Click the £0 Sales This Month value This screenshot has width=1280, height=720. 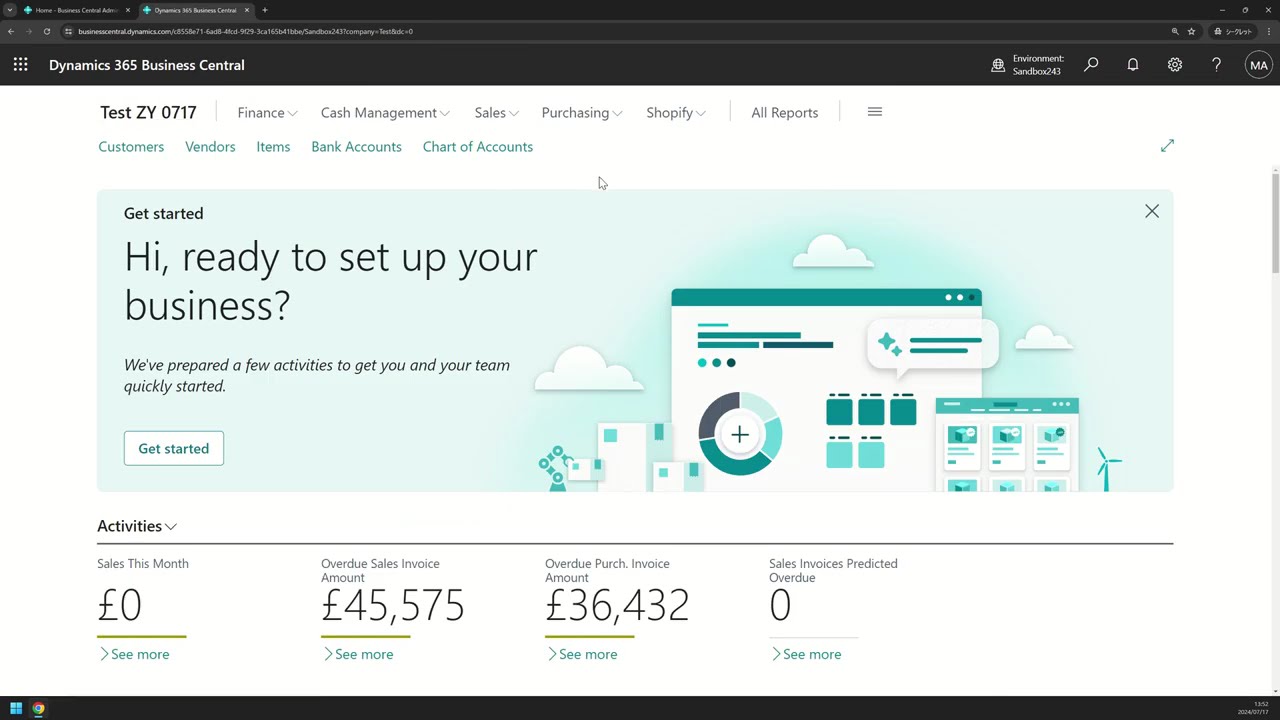click(120, 605)
